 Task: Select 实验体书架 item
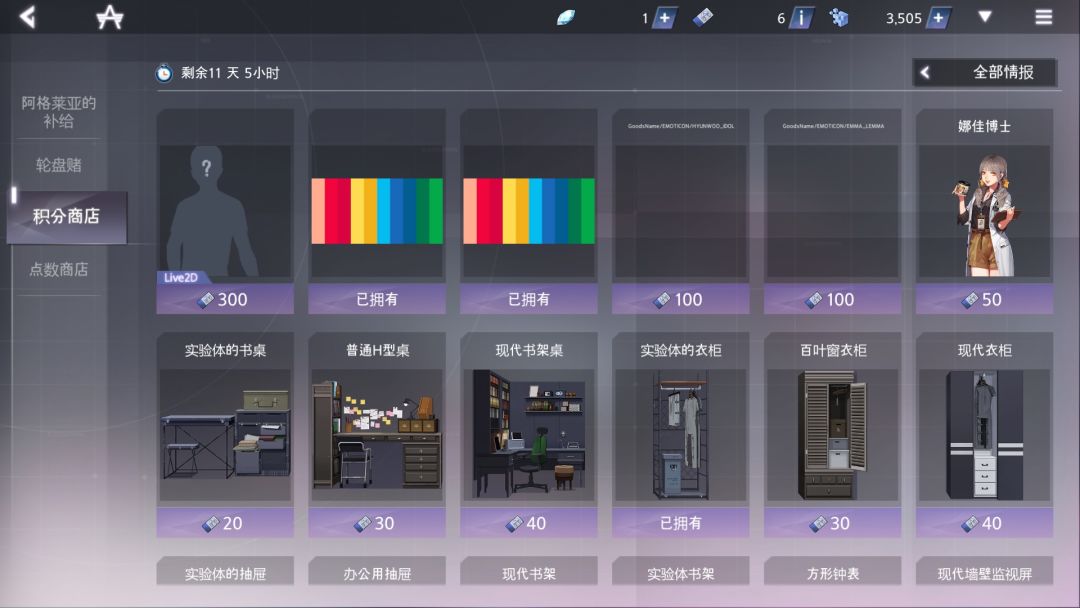pos(681,572)
